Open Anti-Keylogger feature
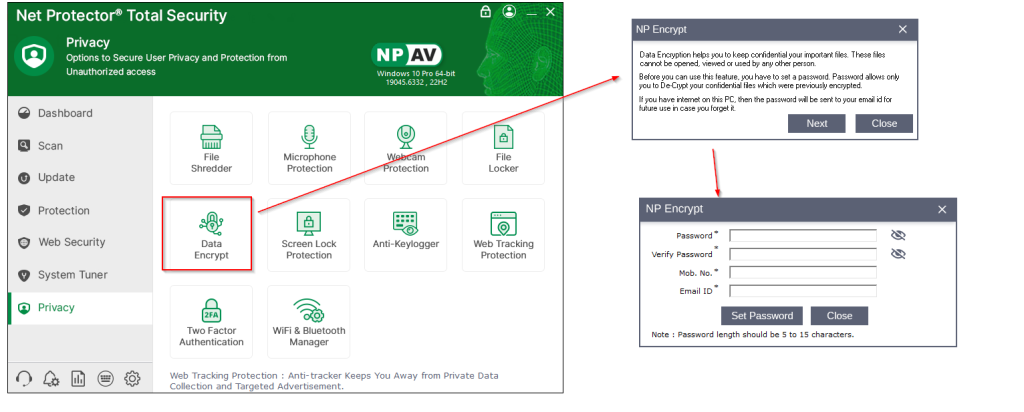 (x=406, y=234)
